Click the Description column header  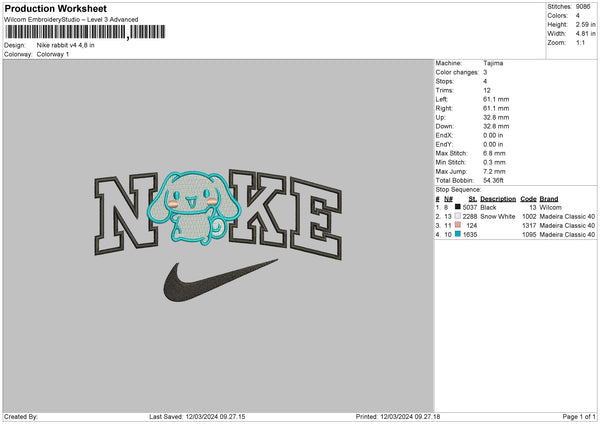[x=498, y=199]
